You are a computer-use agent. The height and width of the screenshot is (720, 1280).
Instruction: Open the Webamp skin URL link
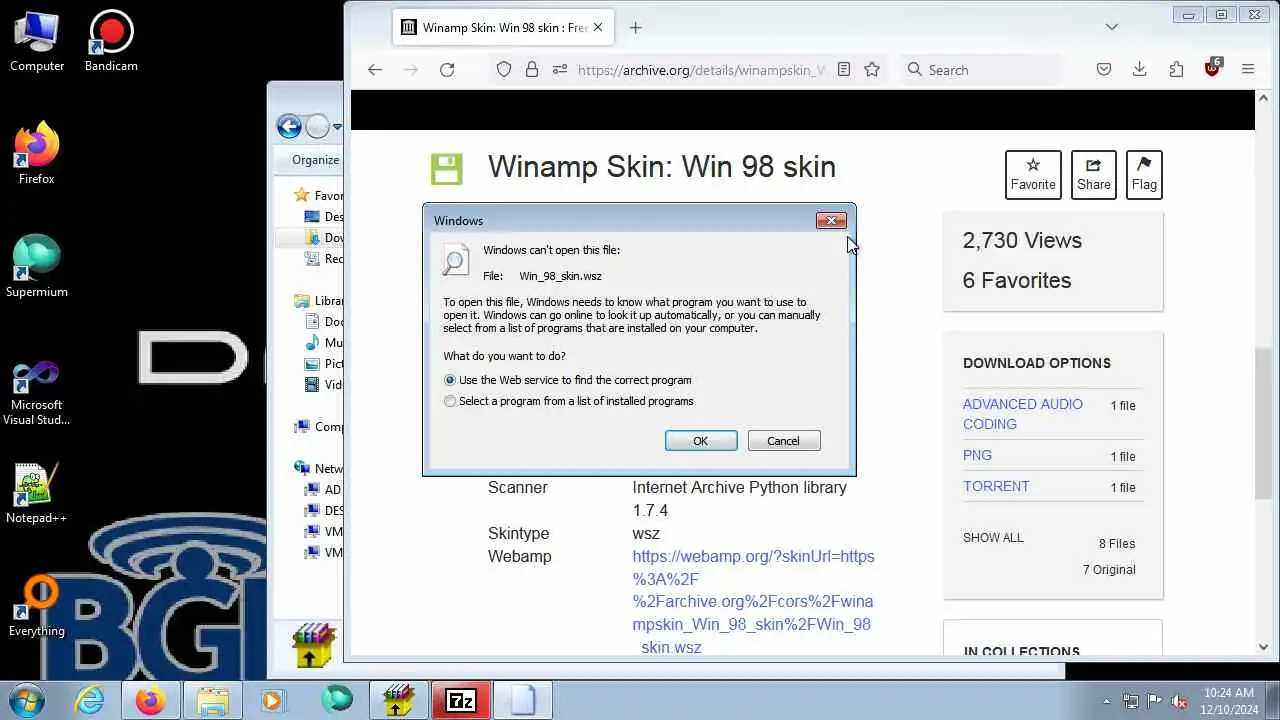753,602
